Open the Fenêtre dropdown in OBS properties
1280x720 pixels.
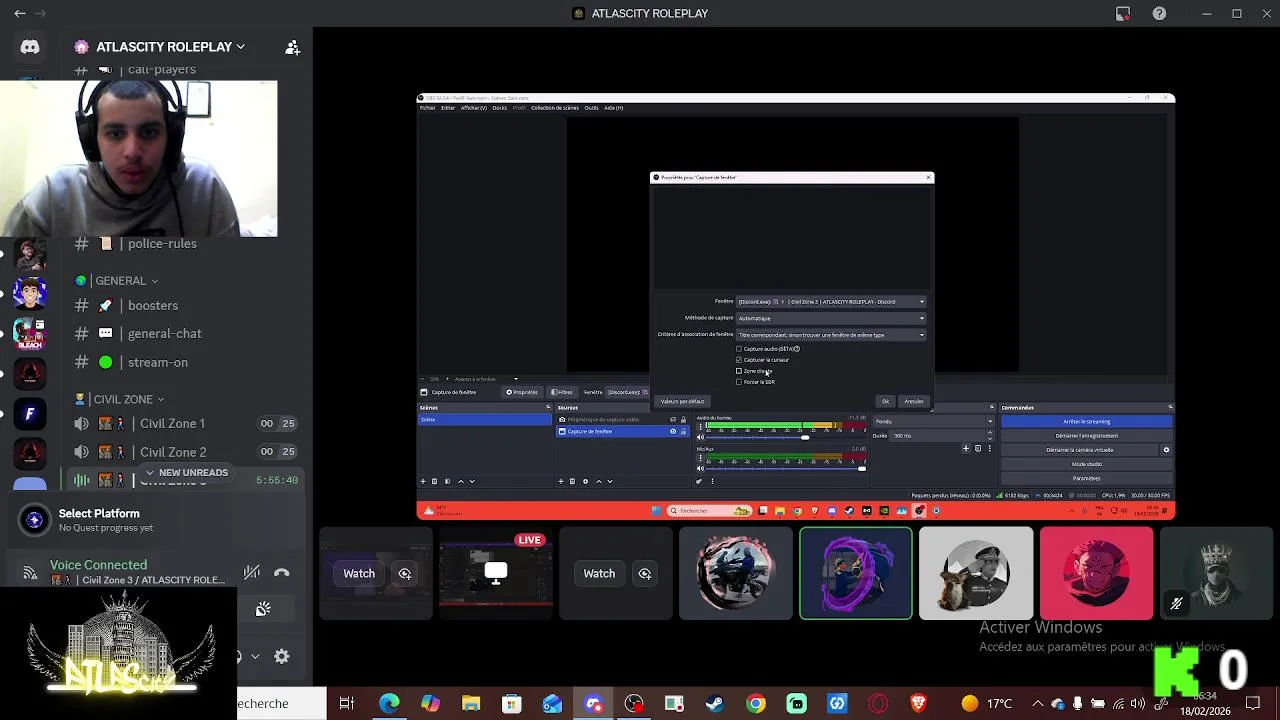coord(831,301)
